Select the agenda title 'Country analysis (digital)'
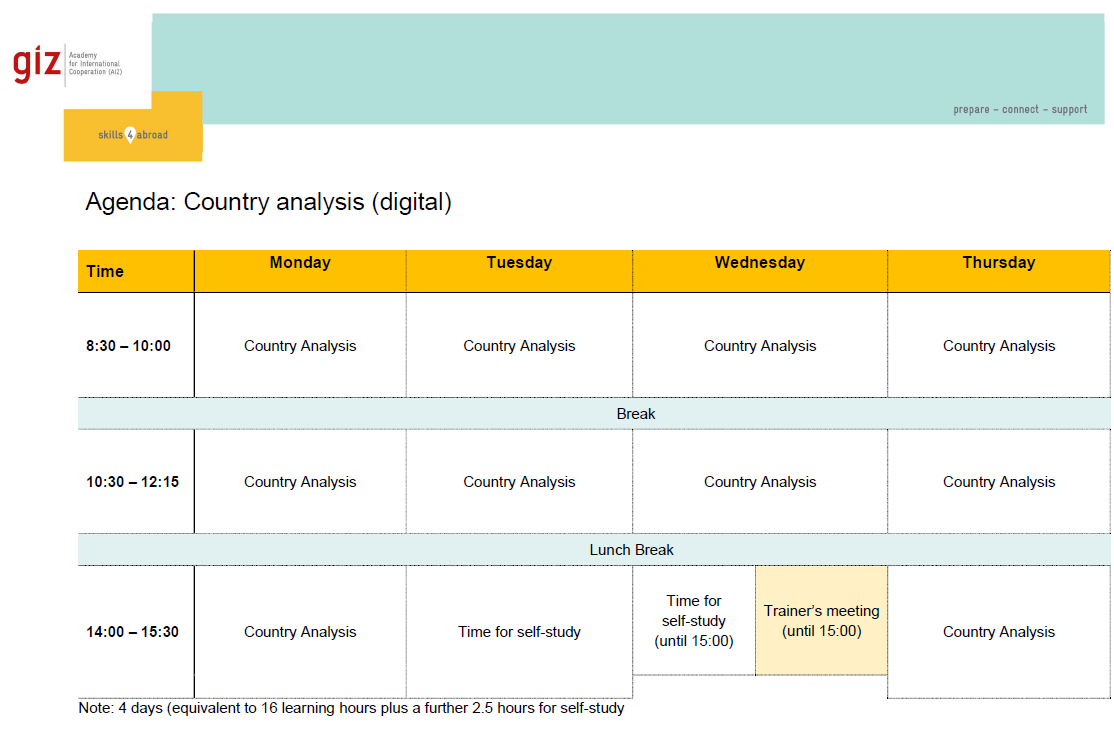Viewport: 1114px width, 729px height. click(x=268, y=202)
